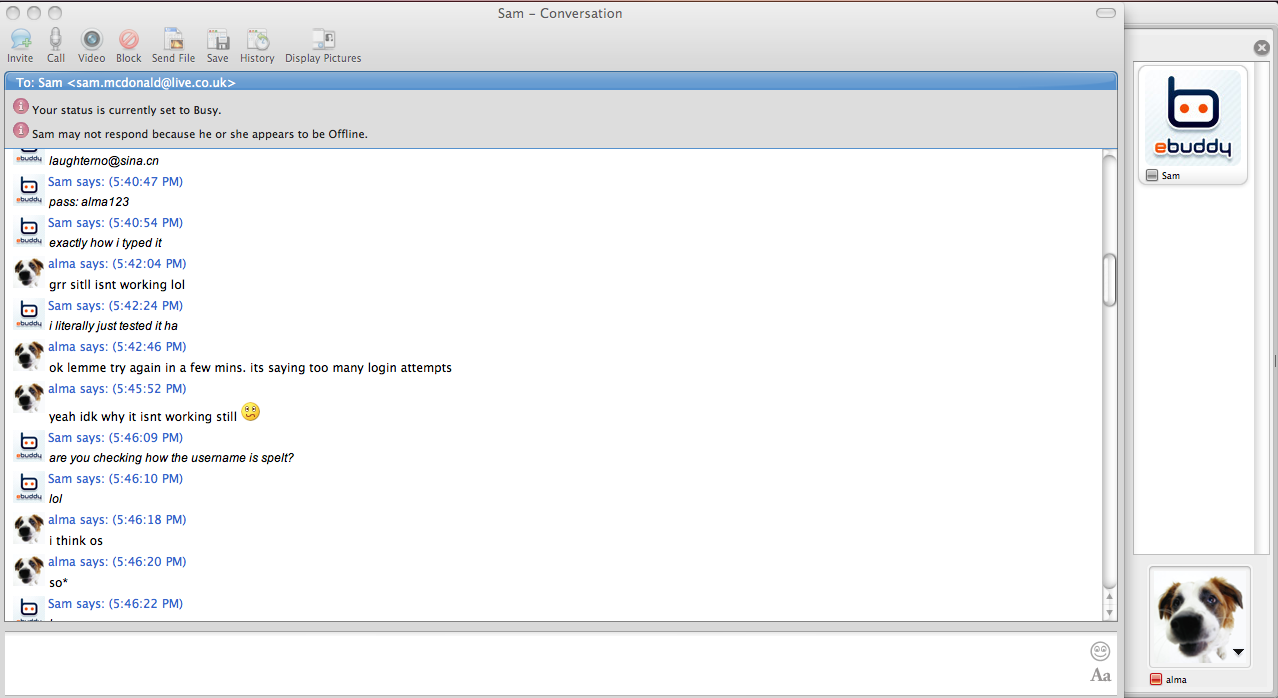Click the message 'pass: alma123'
The width and height of the screenshot is (1278, 698).
89,202
